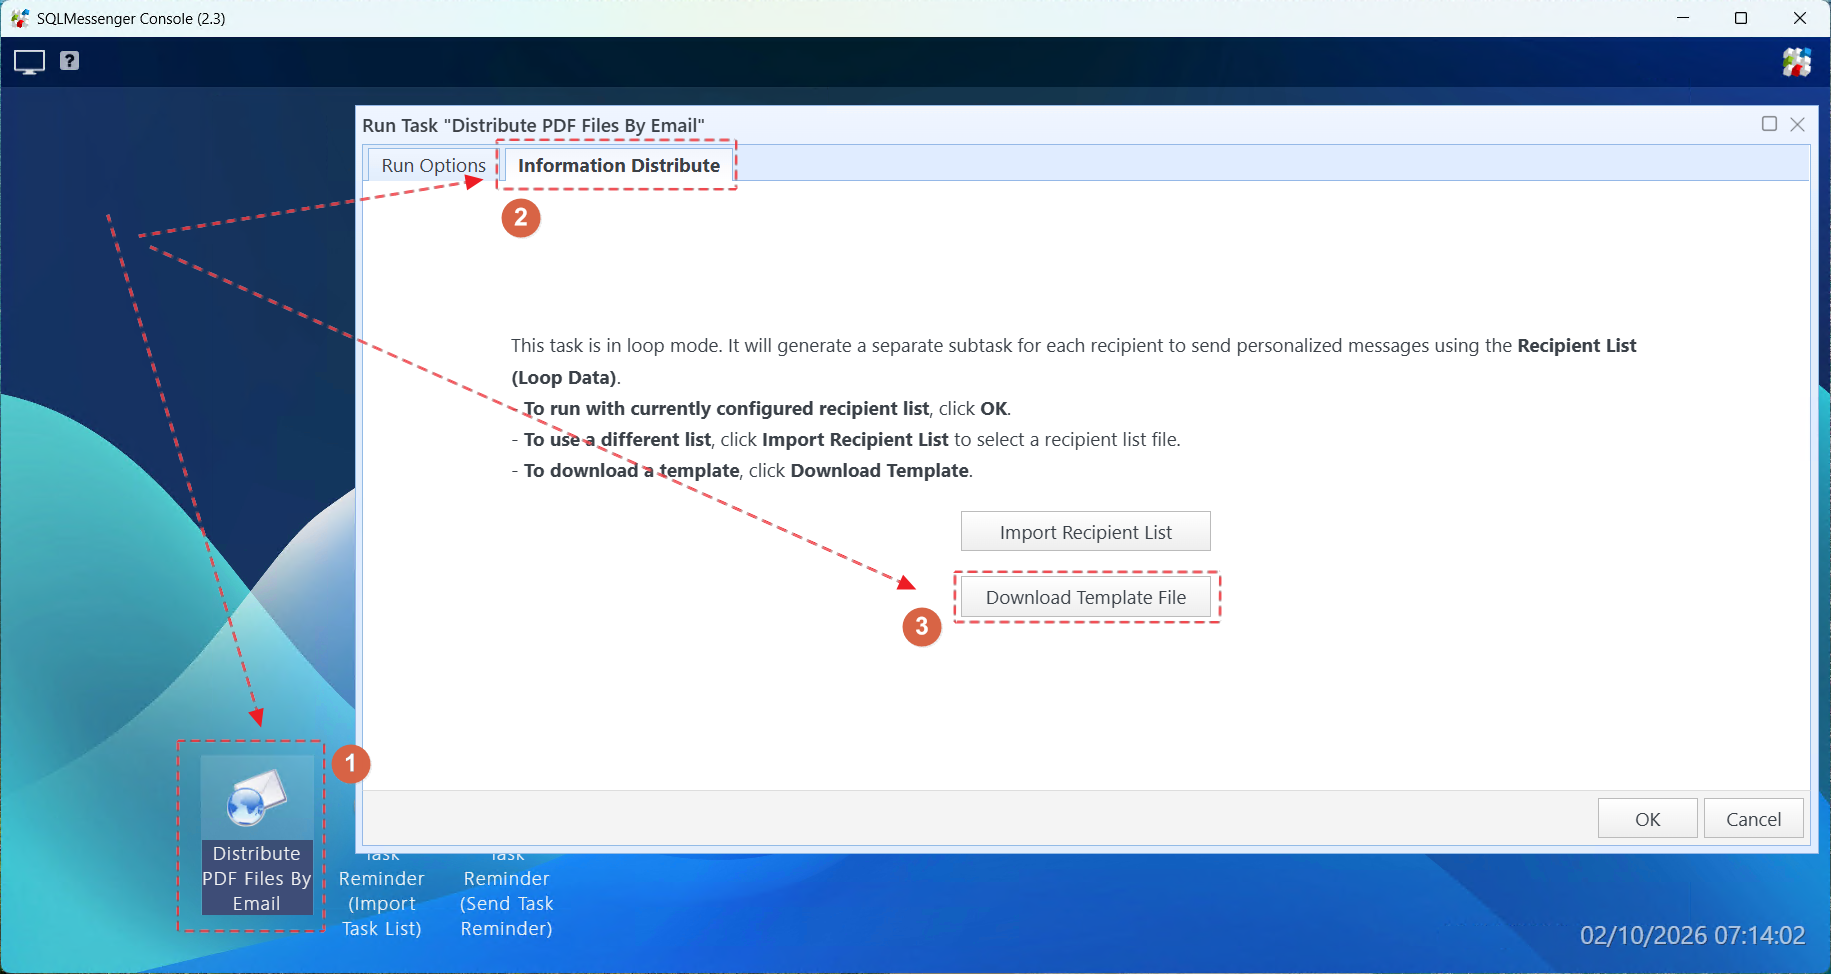Dismiss the dialog with Cancel
The height and width of the screenshot is (974, 1831).
[1753, 818]
